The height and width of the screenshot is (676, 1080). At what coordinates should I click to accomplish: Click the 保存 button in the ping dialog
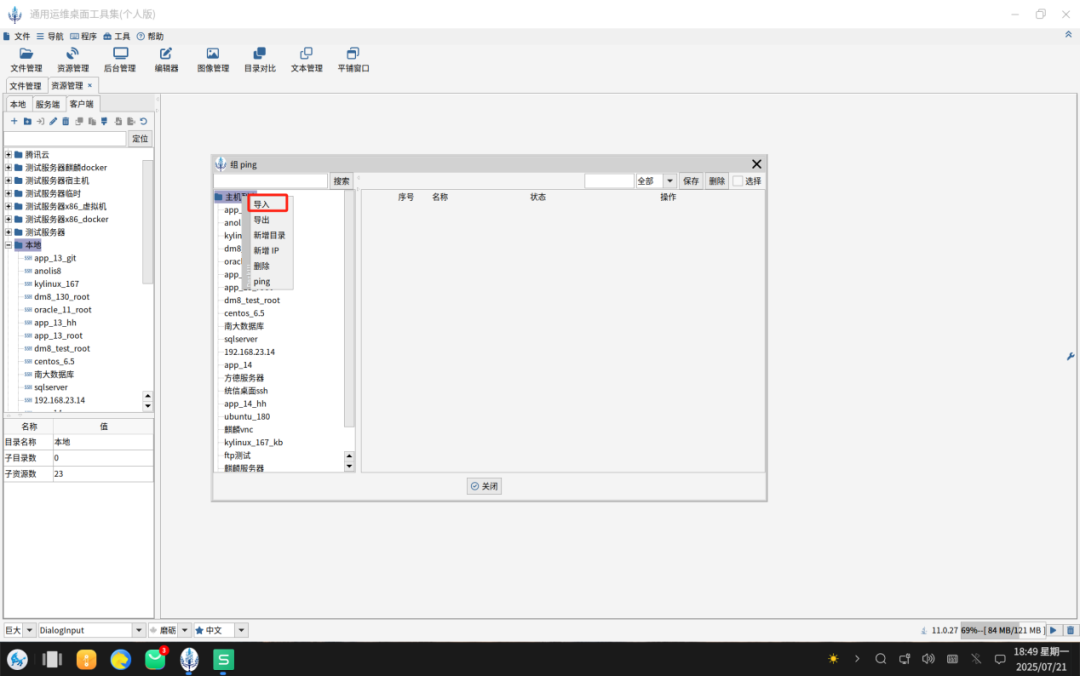click(x=691, y=181)
